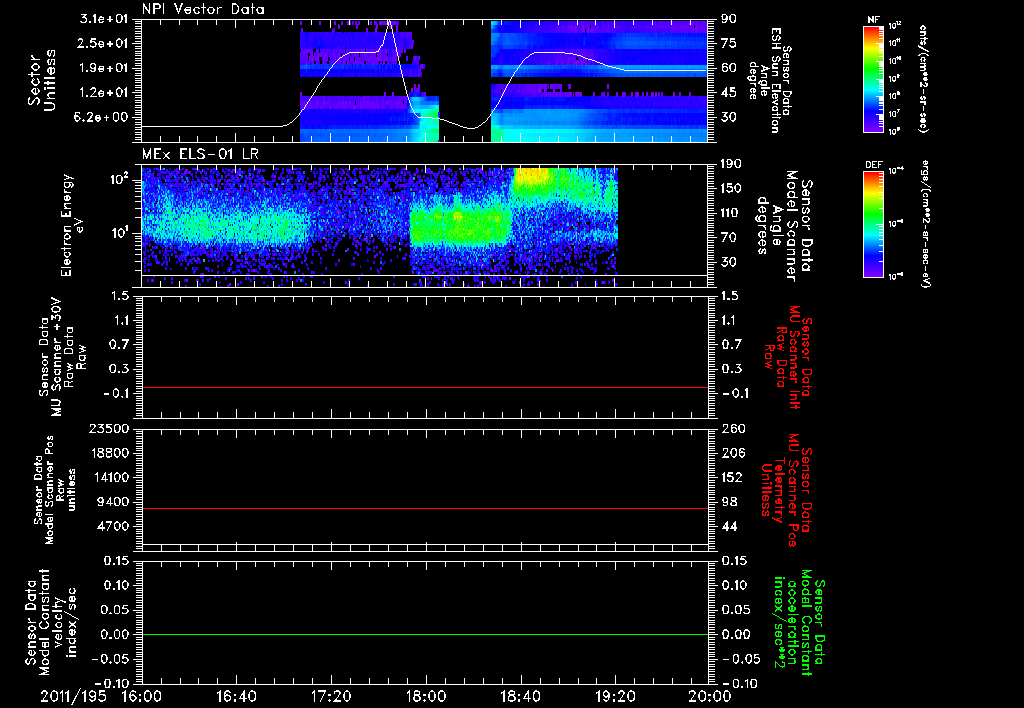Click the '206' telemetry tick value
The height and width of the screenshot is (708, 1024).
pos(732,453)
